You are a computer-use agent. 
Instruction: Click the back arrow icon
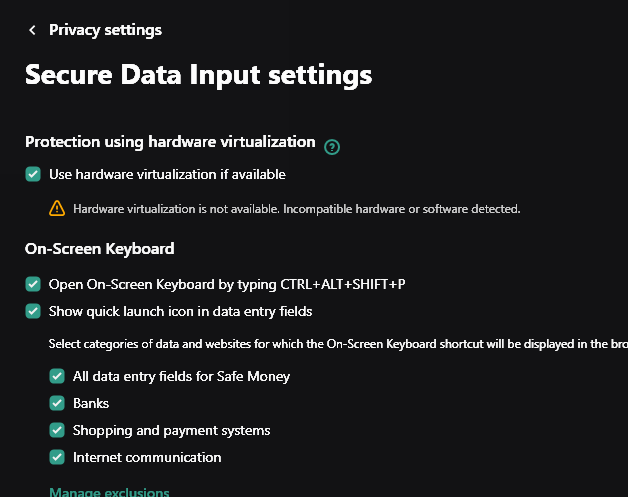(x=32, y=30)
